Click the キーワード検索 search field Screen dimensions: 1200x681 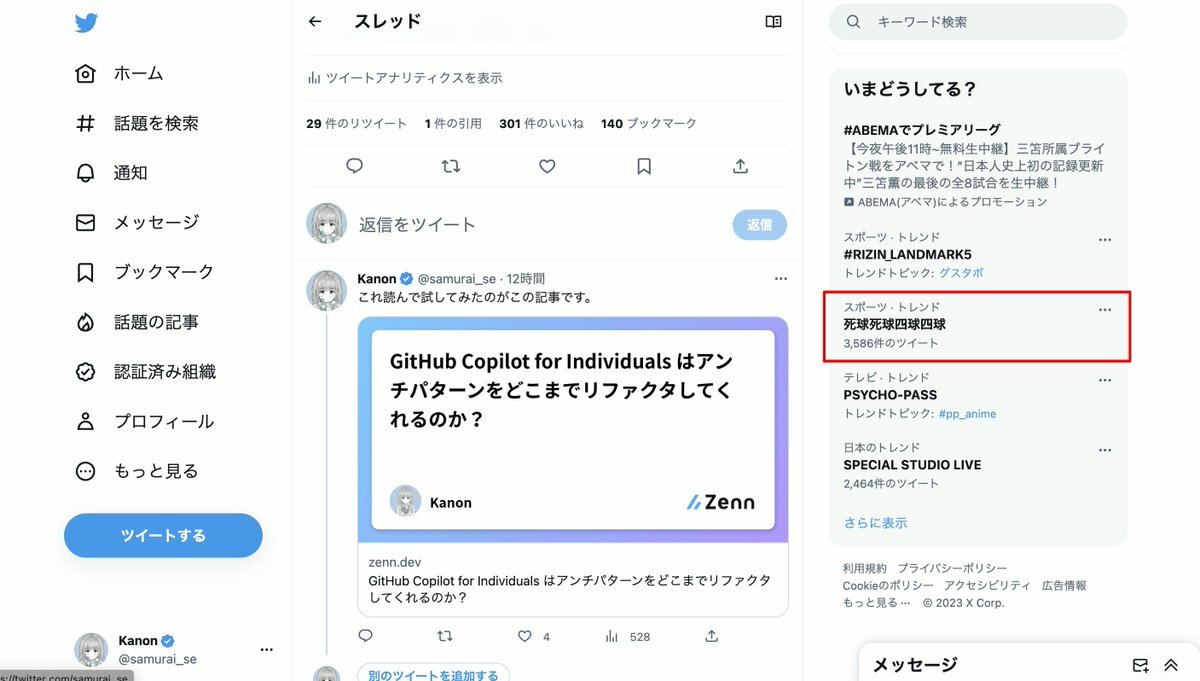(x=978, y=21)
